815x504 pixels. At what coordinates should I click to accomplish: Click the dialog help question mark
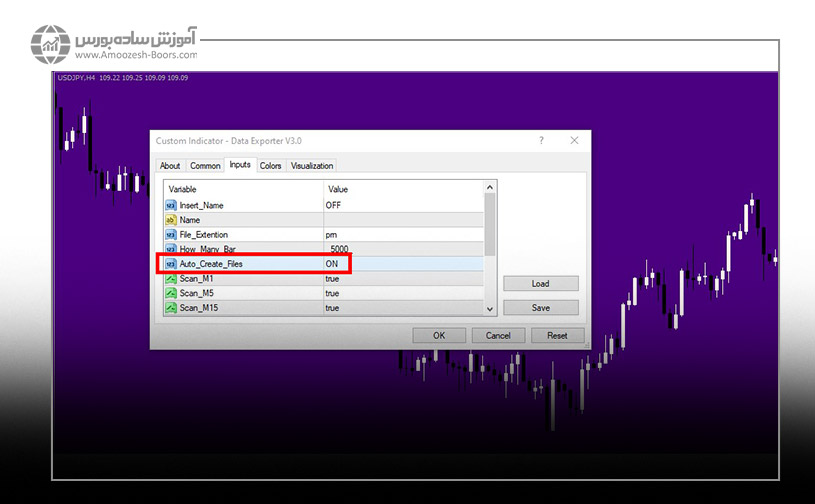pyautogui.click(x=541, y=141)
